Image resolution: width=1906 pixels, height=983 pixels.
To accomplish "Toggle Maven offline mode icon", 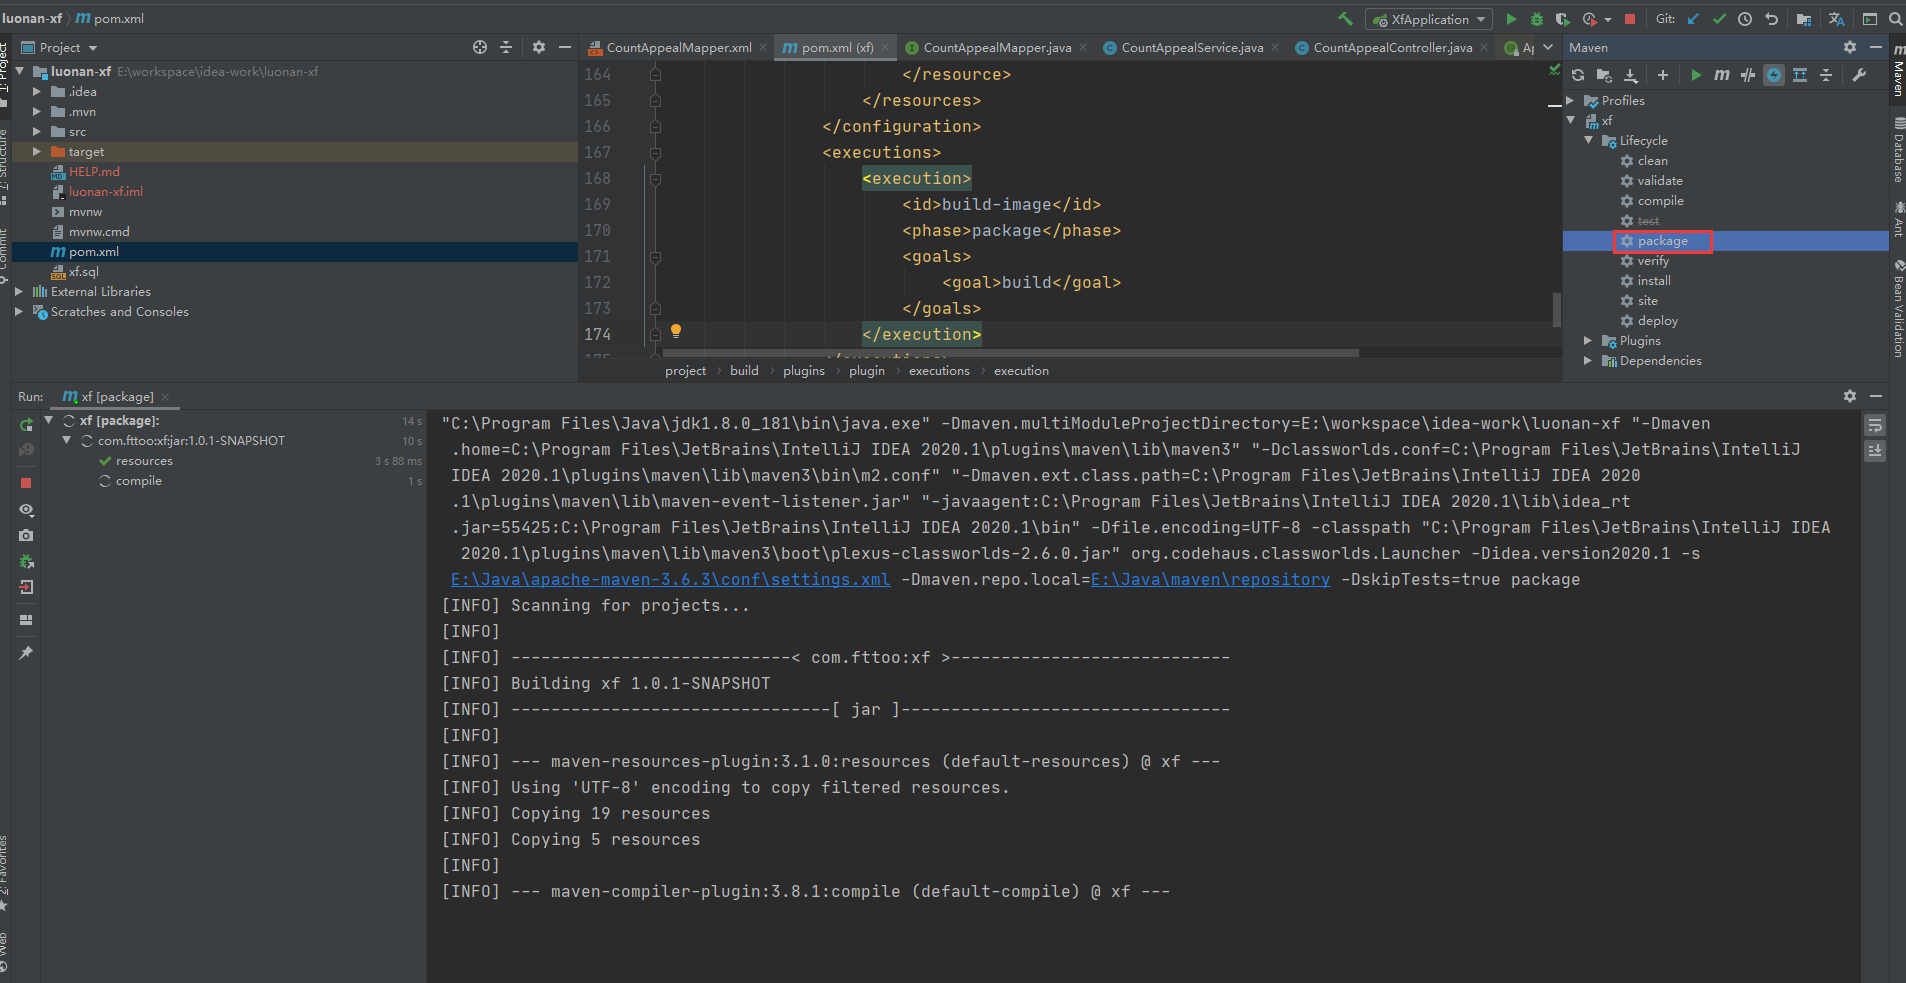I will click(x=1748, y=75).
